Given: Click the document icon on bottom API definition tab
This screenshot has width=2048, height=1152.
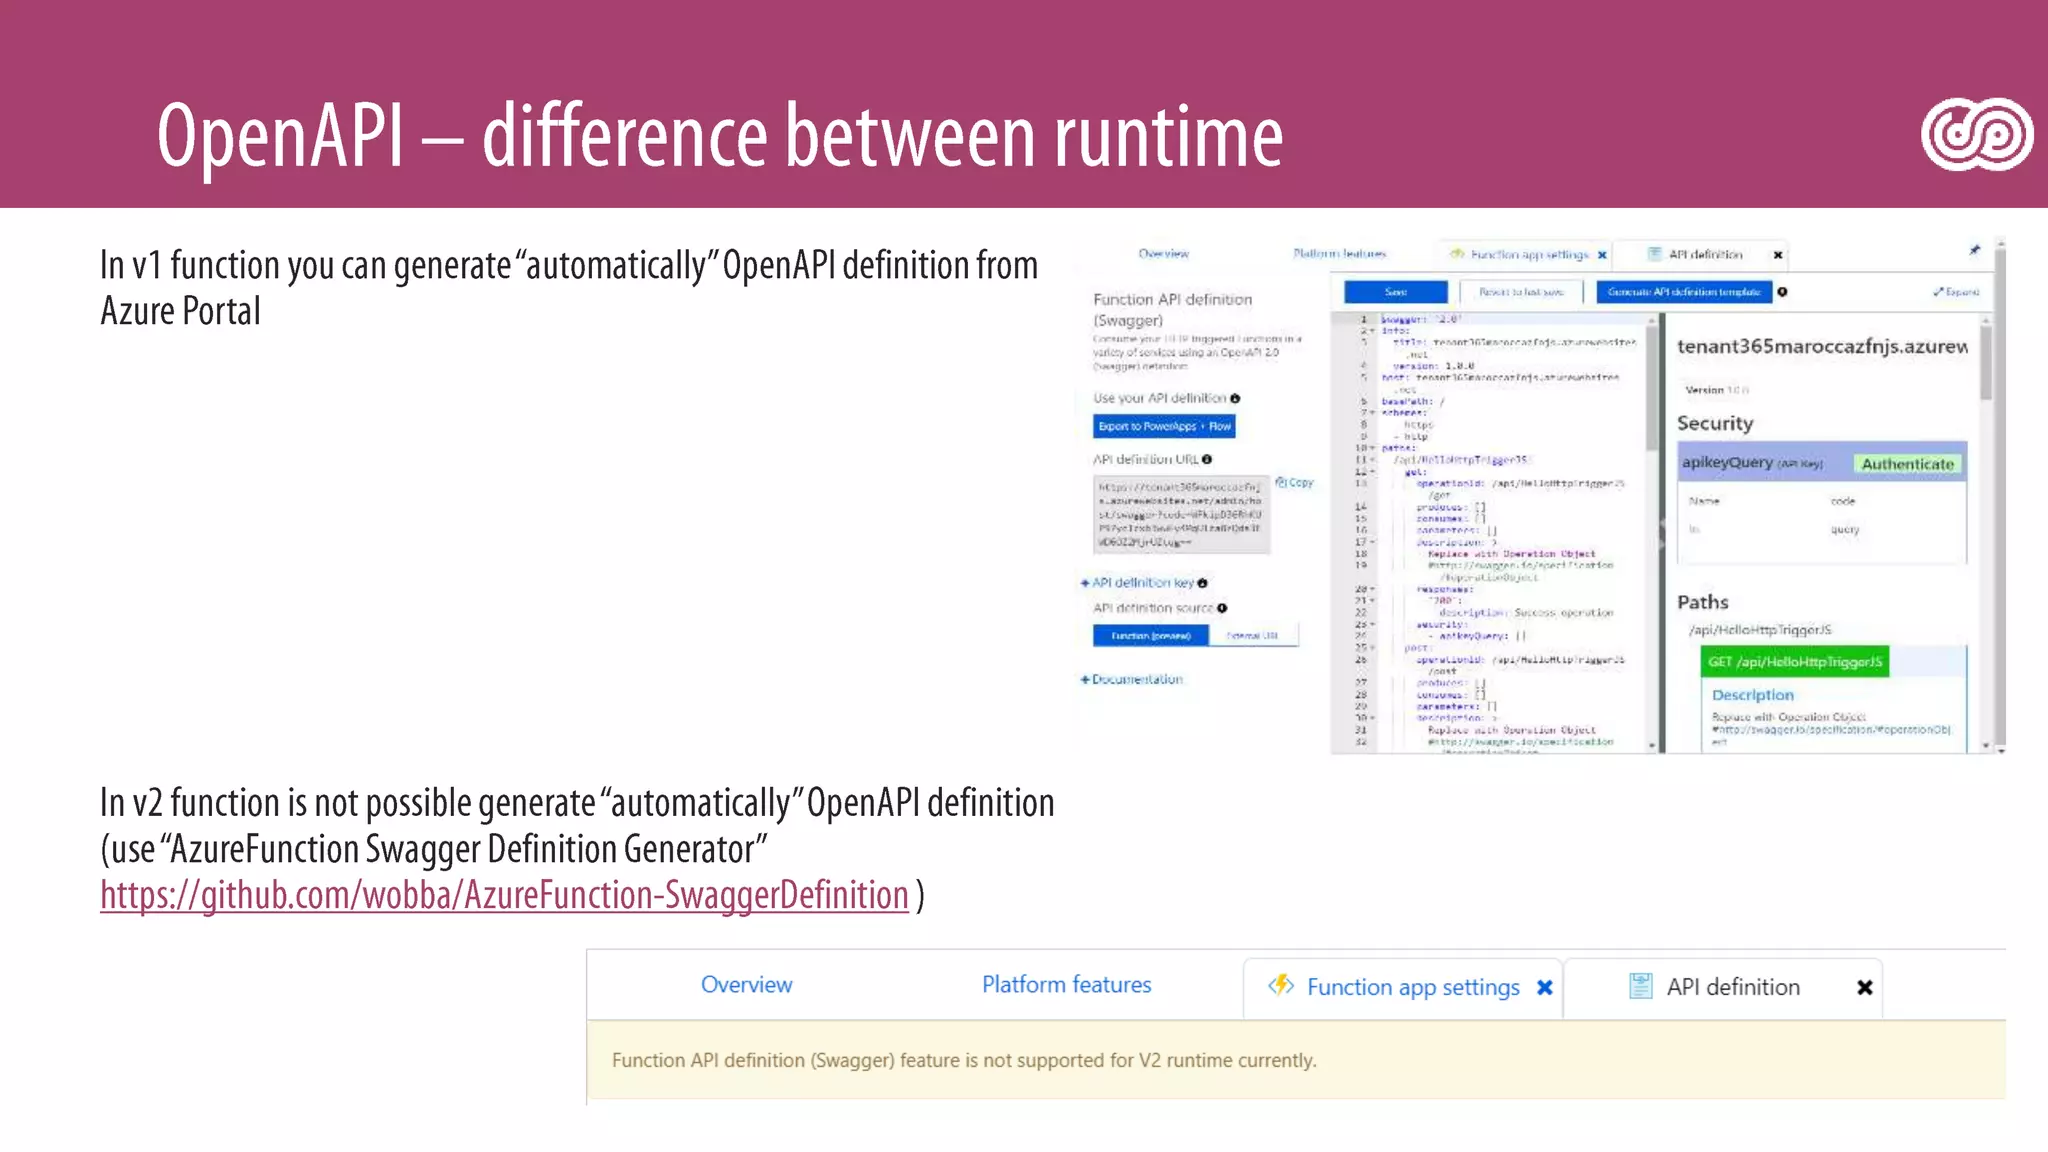Looking at the screenshot, I should coord(1640,986).
